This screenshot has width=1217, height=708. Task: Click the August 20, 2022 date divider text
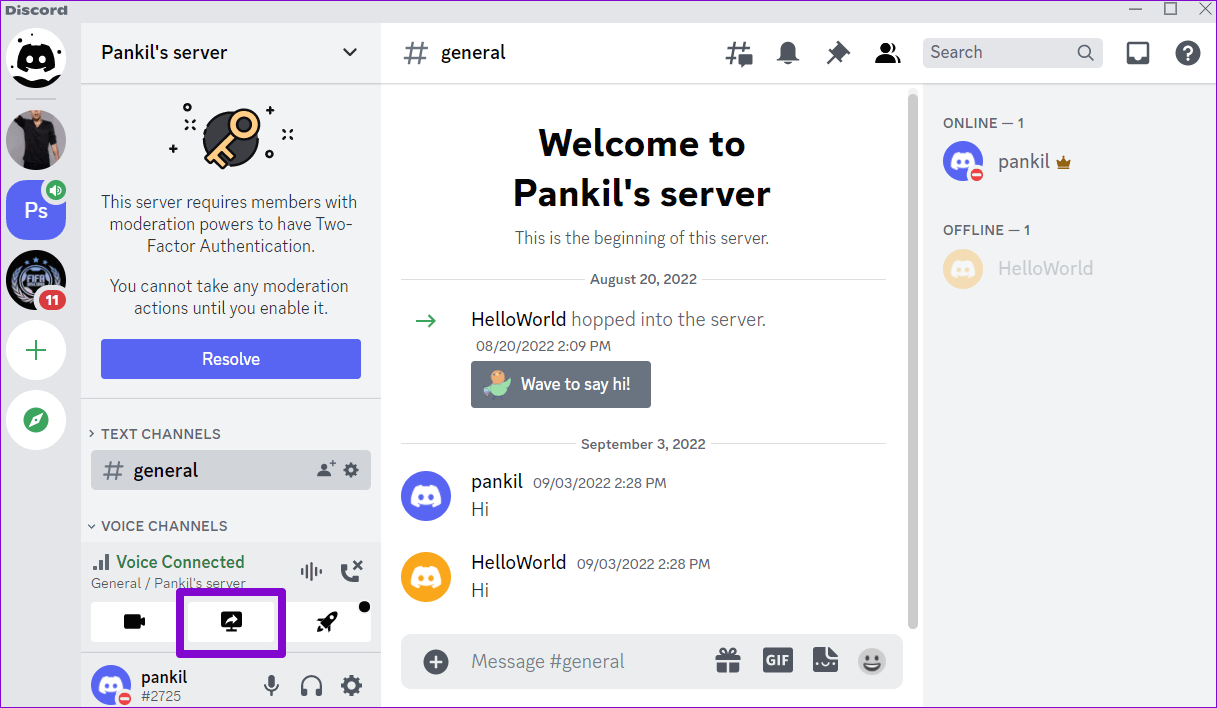(644, 279)
